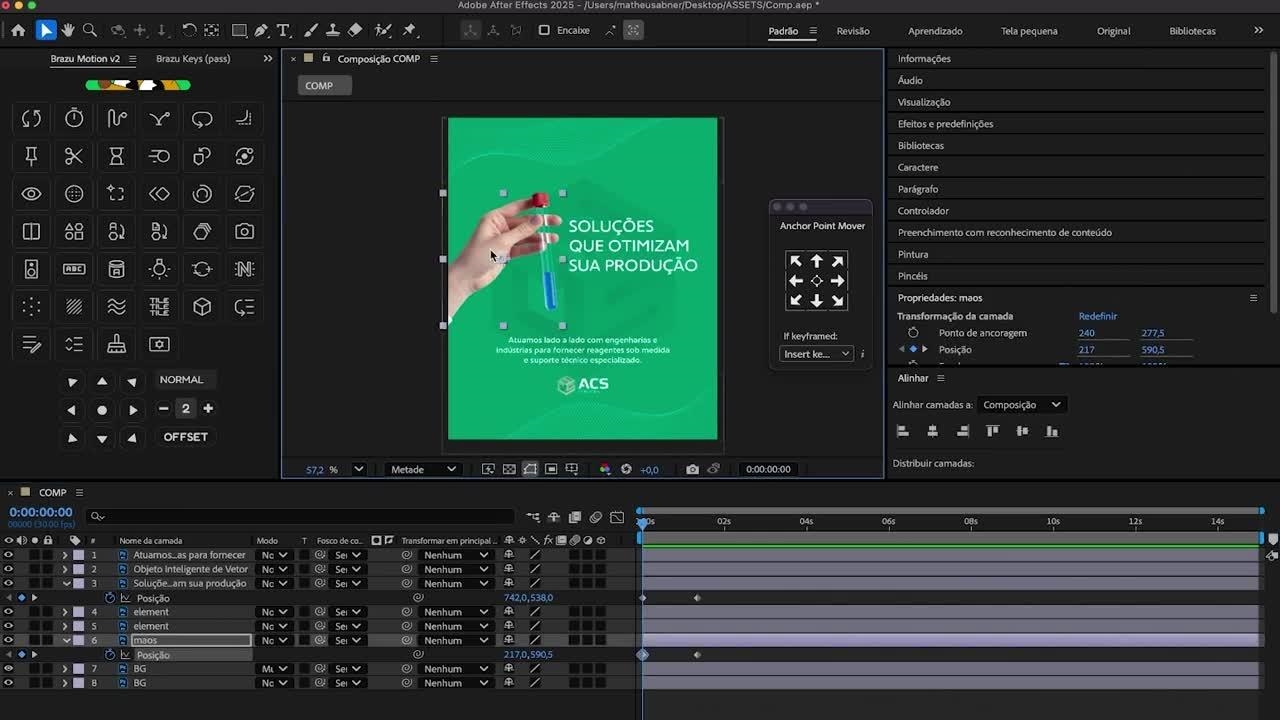Click Redefinir link in layer transform
1280x720 pixels.
click(1097, 316)
